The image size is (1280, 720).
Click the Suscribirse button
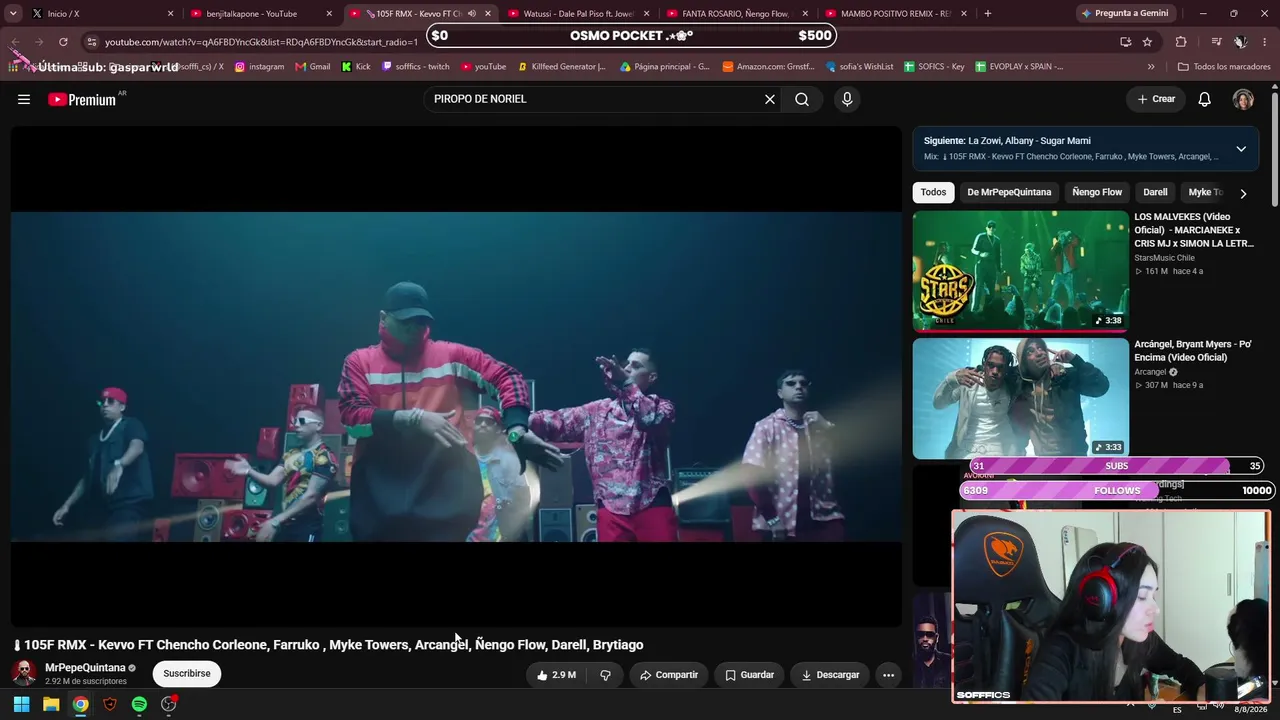point(187,674)
